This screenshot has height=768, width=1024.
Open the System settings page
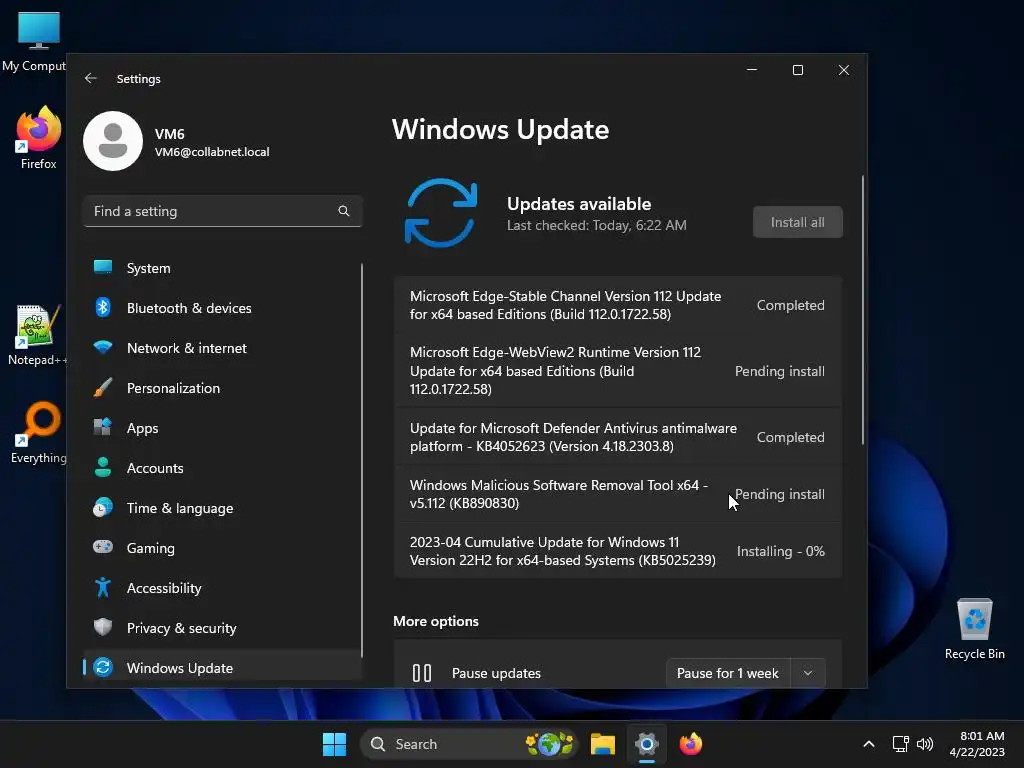coord(222,268)
